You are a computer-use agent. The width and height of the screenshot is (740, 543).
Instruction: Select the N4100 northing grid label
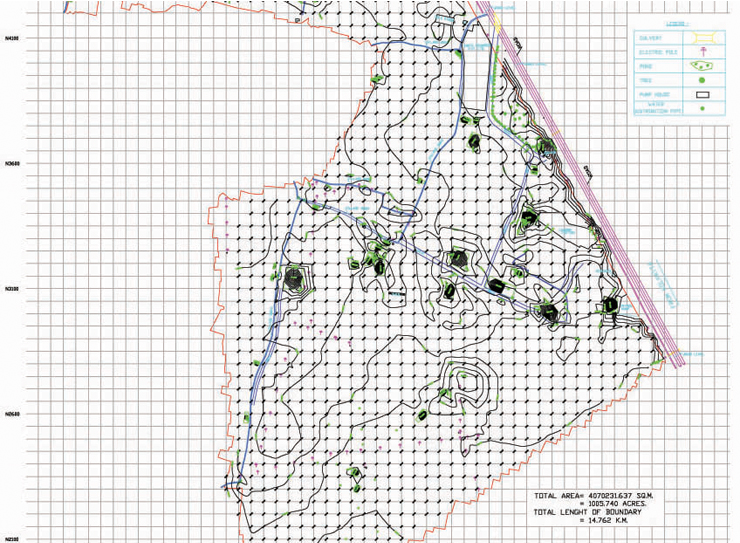13,38
